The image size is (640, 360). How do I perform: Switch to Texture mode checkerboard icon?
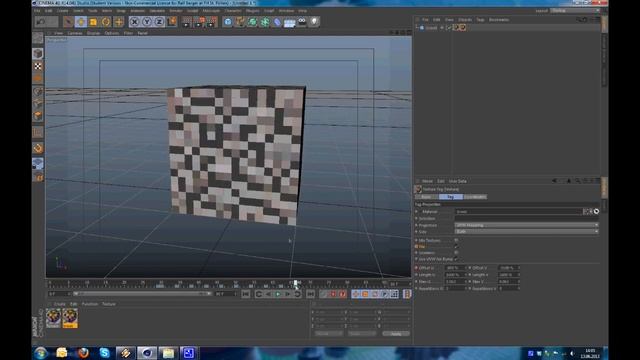click(38, 66)
